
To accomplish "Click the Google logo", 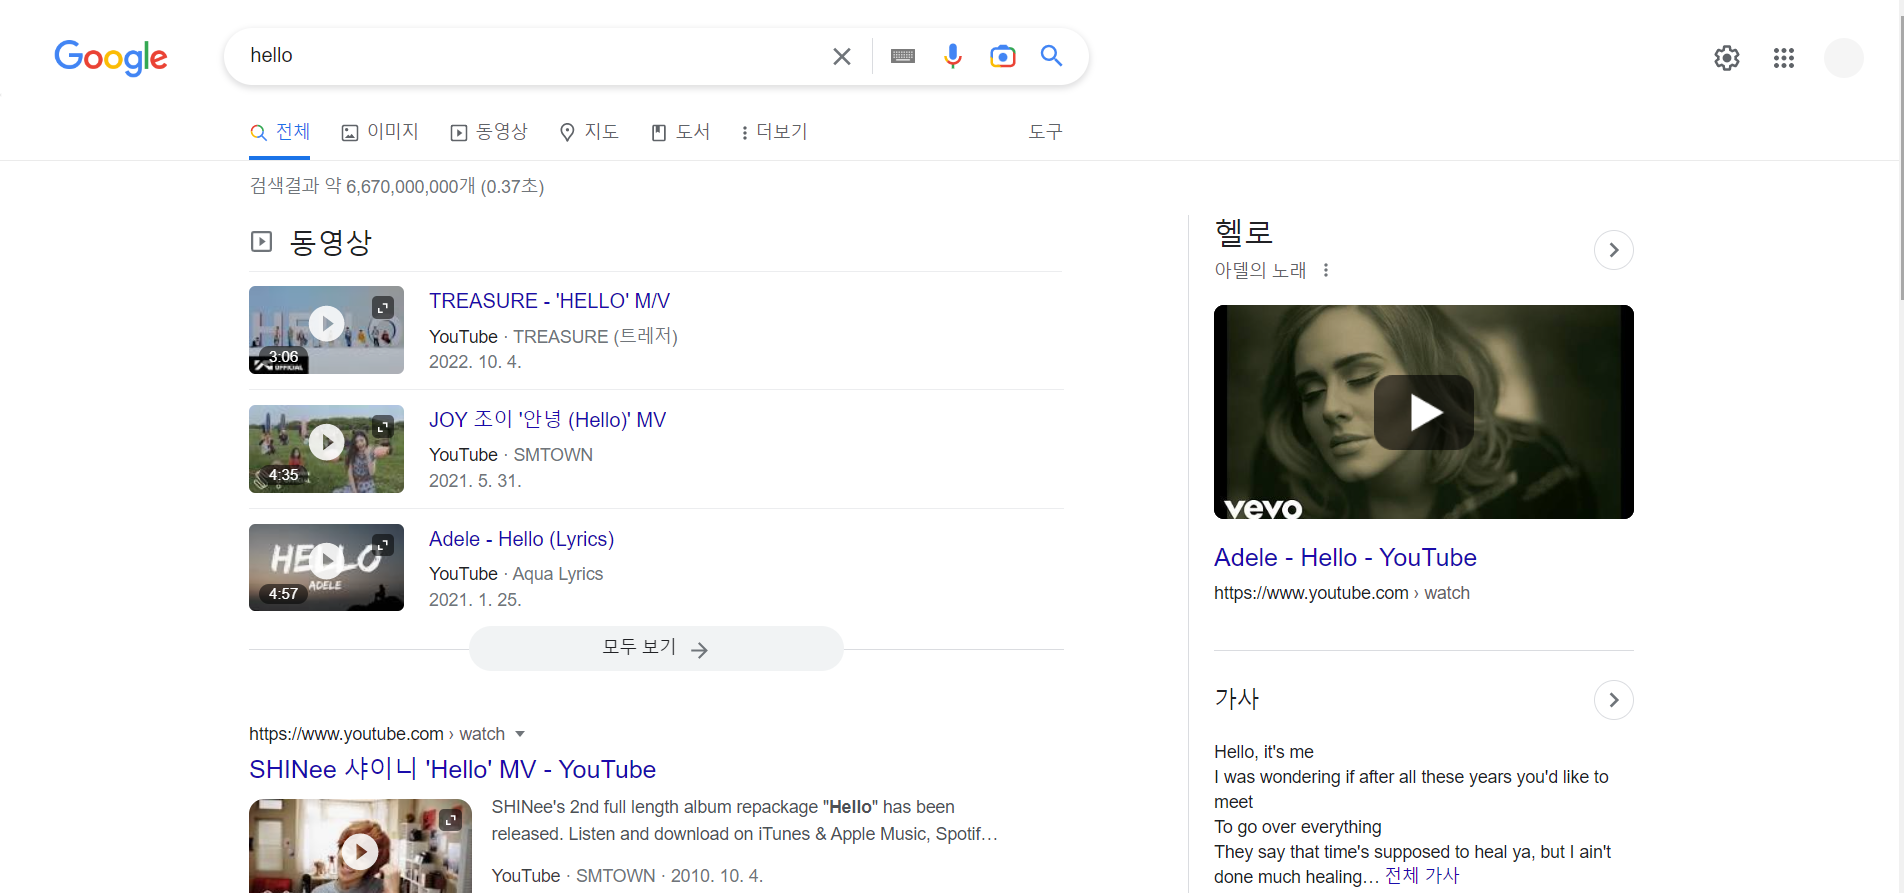I will coord(111,57).
